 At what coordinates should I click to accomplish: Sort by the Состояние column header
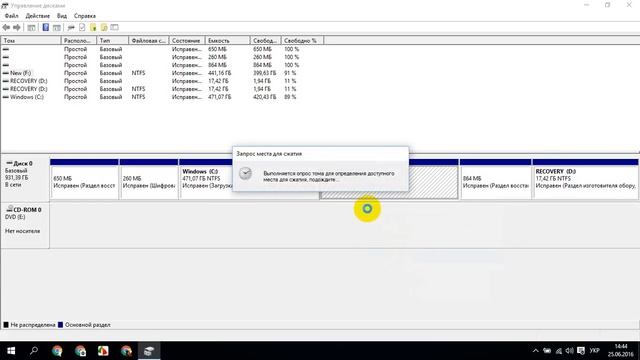[x=187, y=40]
